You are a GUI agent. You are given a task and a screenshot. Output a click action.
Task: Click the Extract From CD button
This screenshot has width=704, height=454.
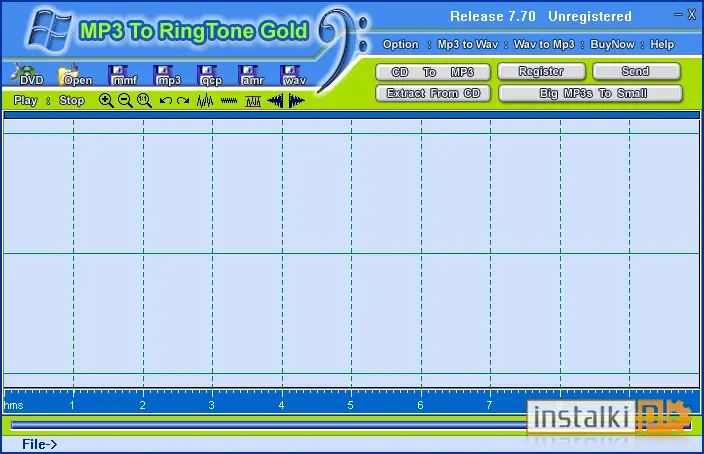pyautogui.click(x=433, y=93)
